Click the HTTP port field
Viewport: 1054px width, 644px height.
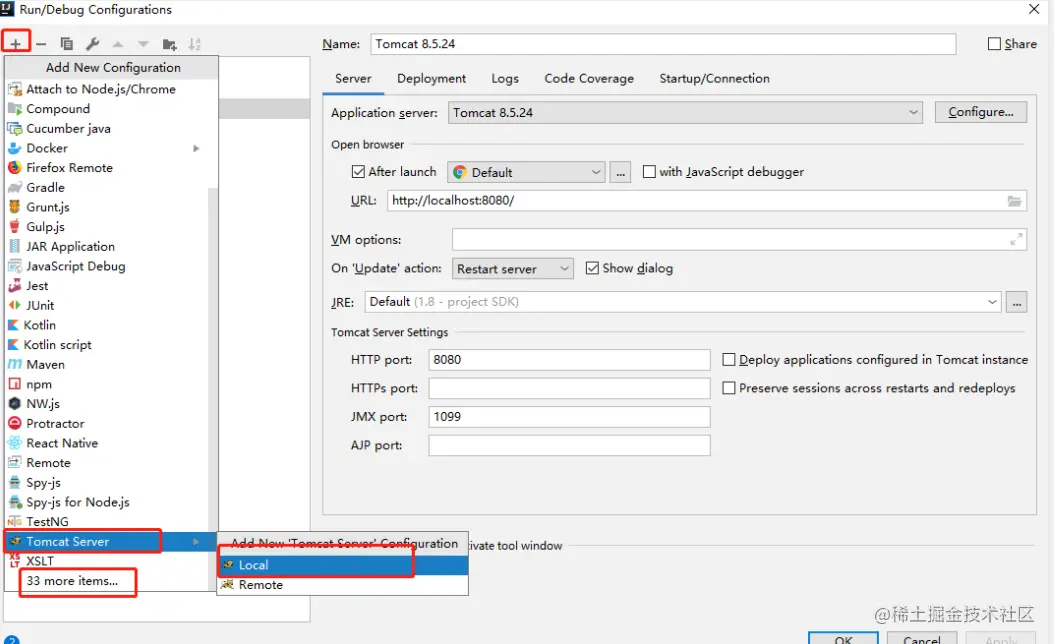coord(569,360)
